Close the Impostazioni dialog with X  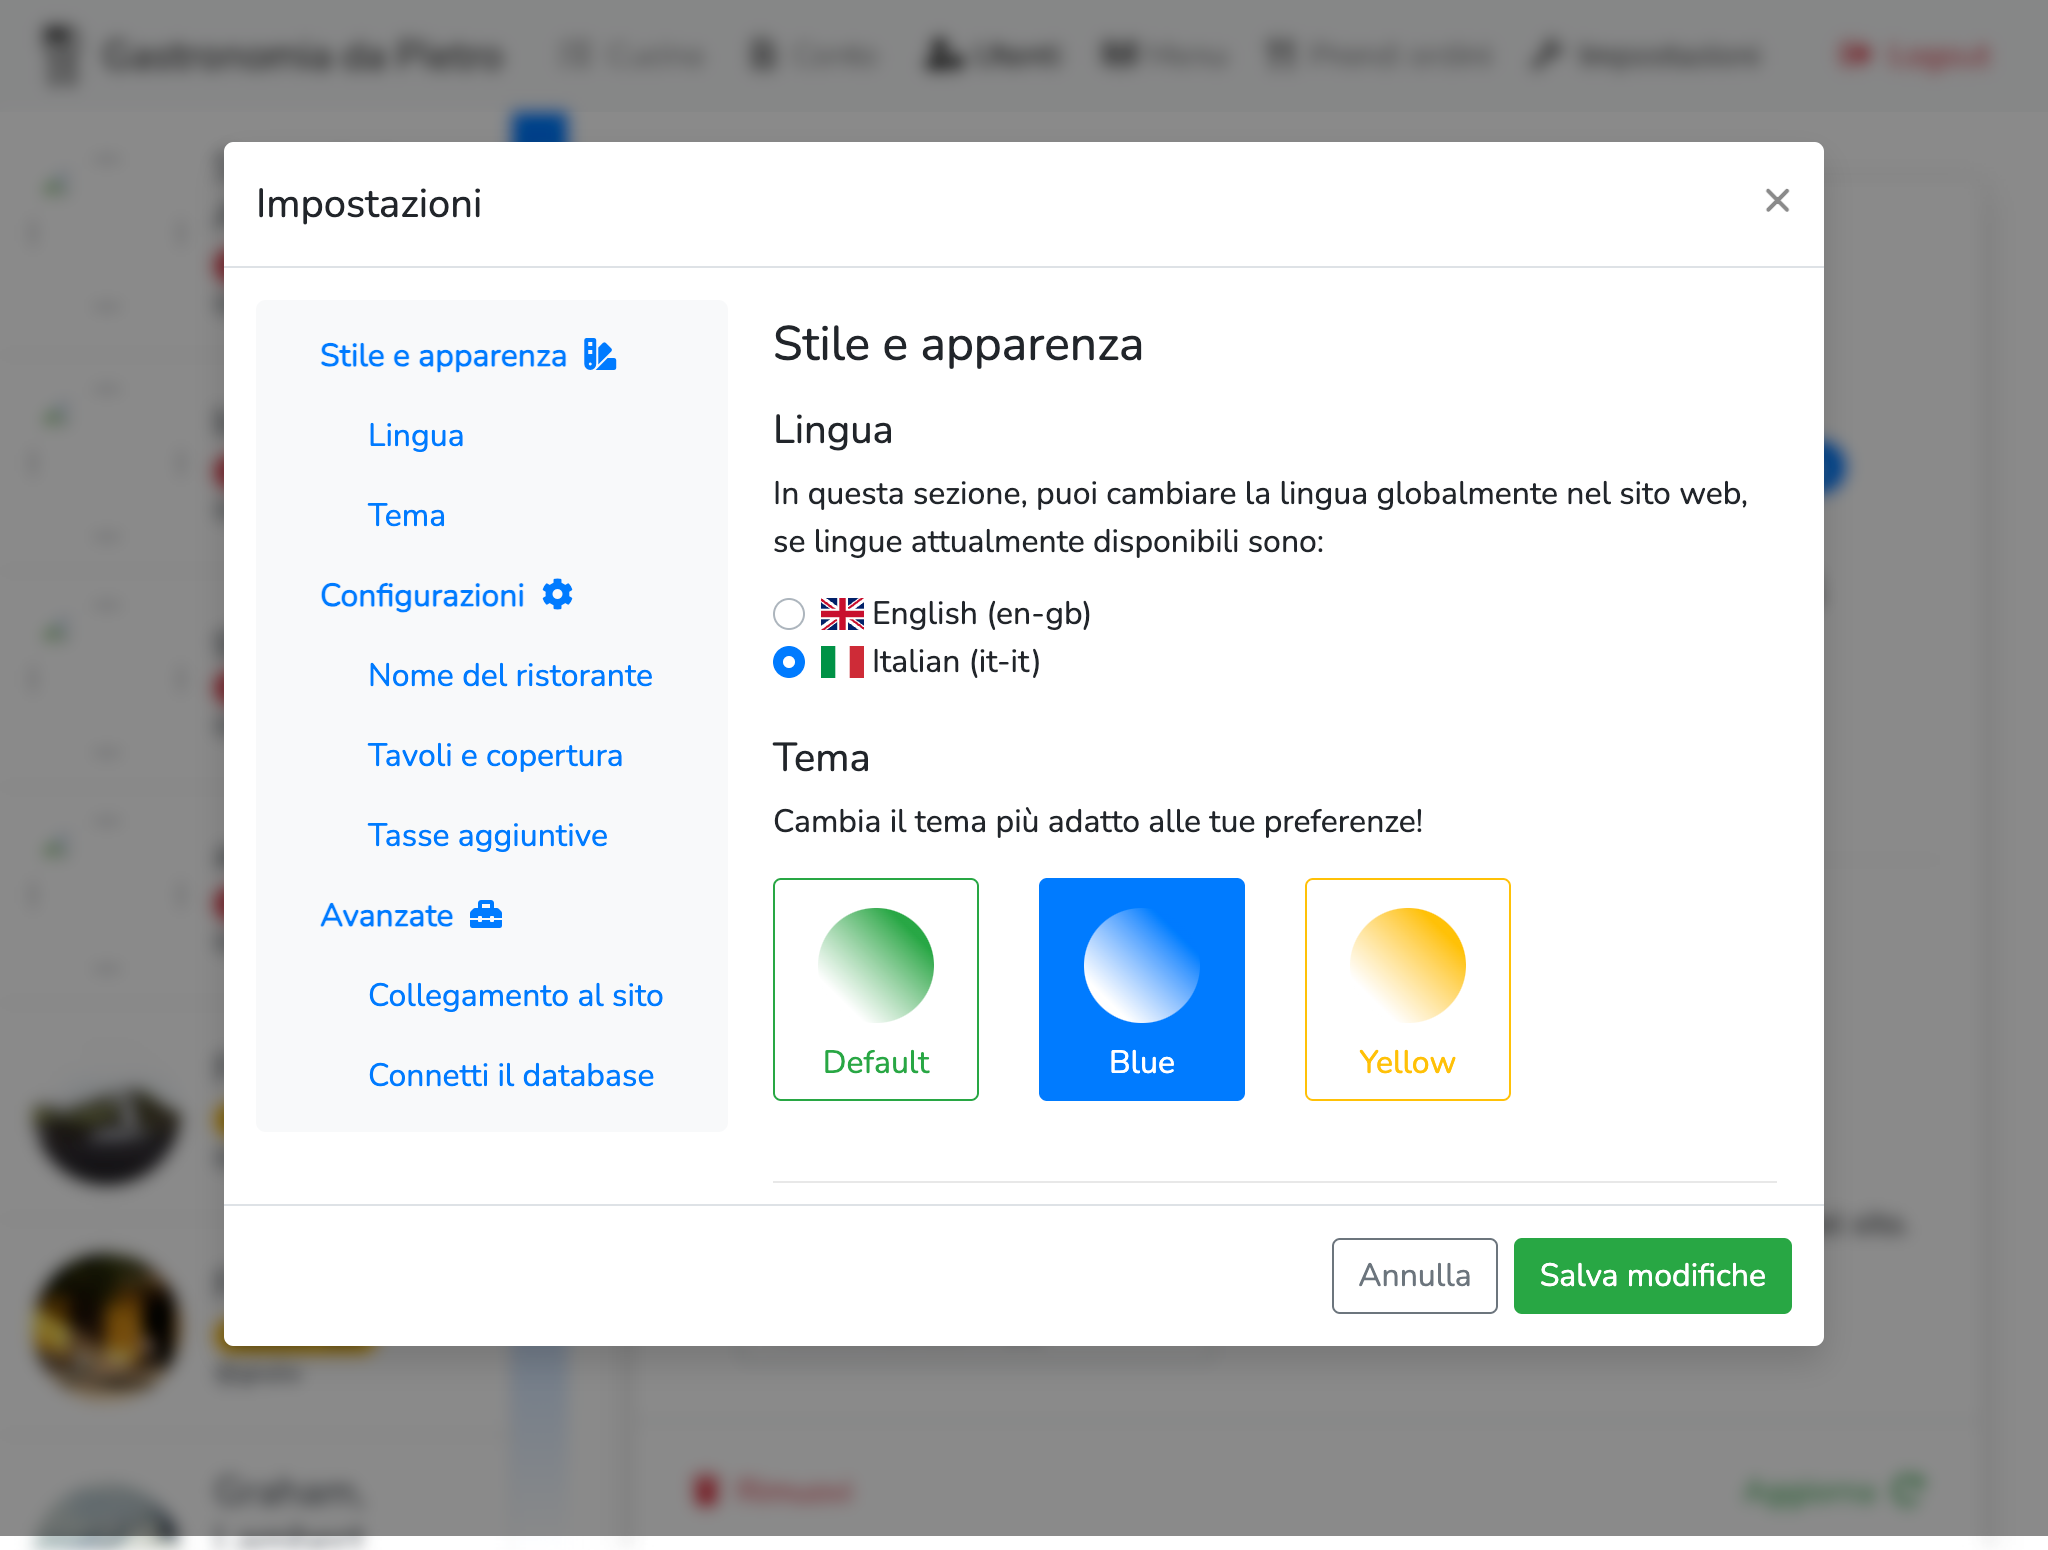(1777, 201)
